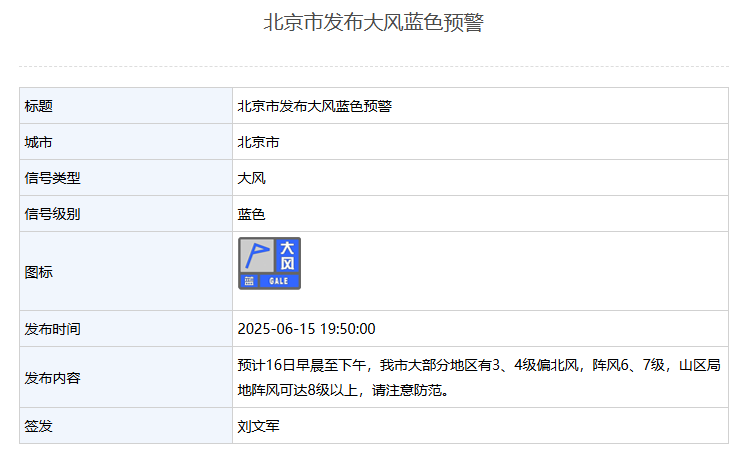Viewport: 744px width, 458px height.
Task: Click the 发布内容 row label
Action: point(52,378)
